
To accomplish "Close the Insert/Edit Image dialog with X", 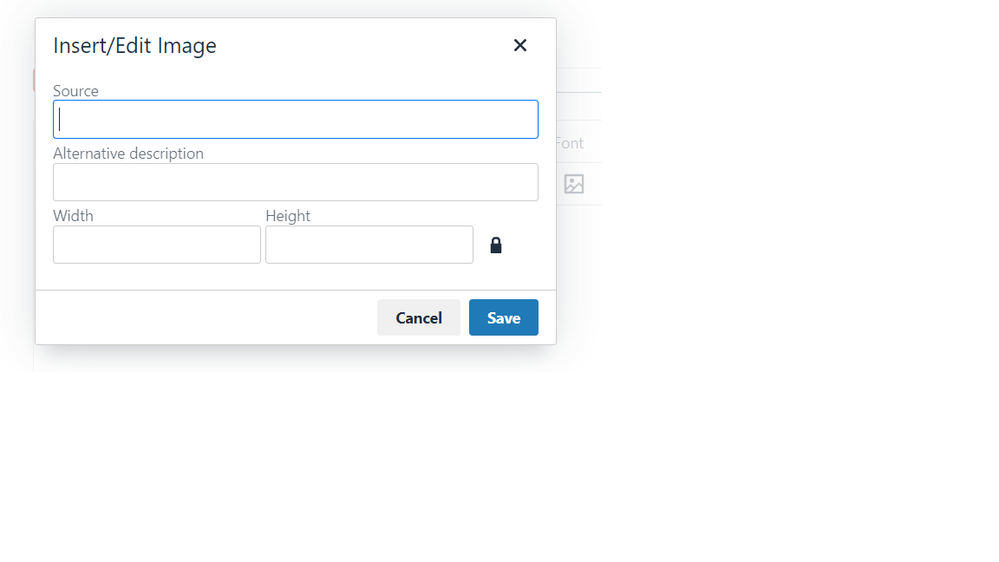I will pos(520,45).
